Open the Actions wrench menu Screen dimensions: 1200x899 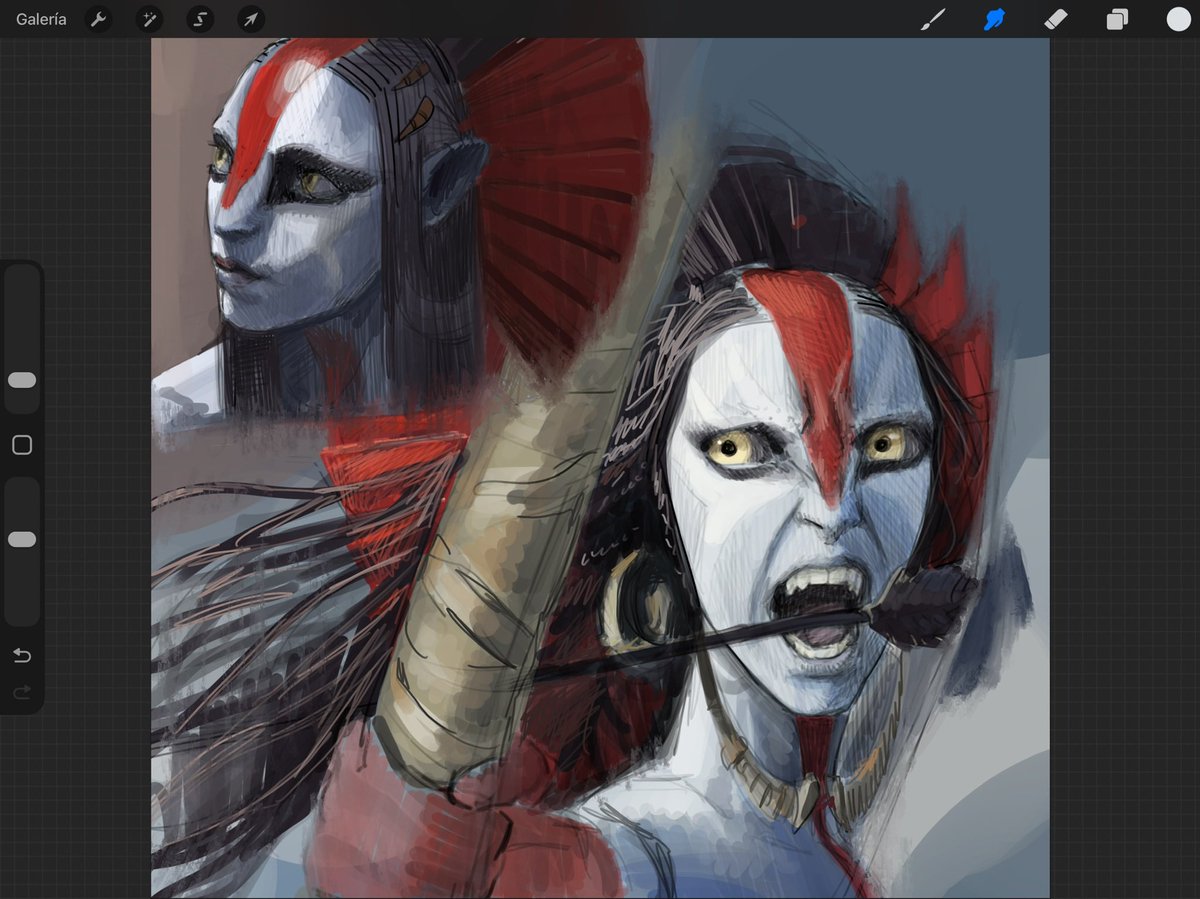point(98,19)
